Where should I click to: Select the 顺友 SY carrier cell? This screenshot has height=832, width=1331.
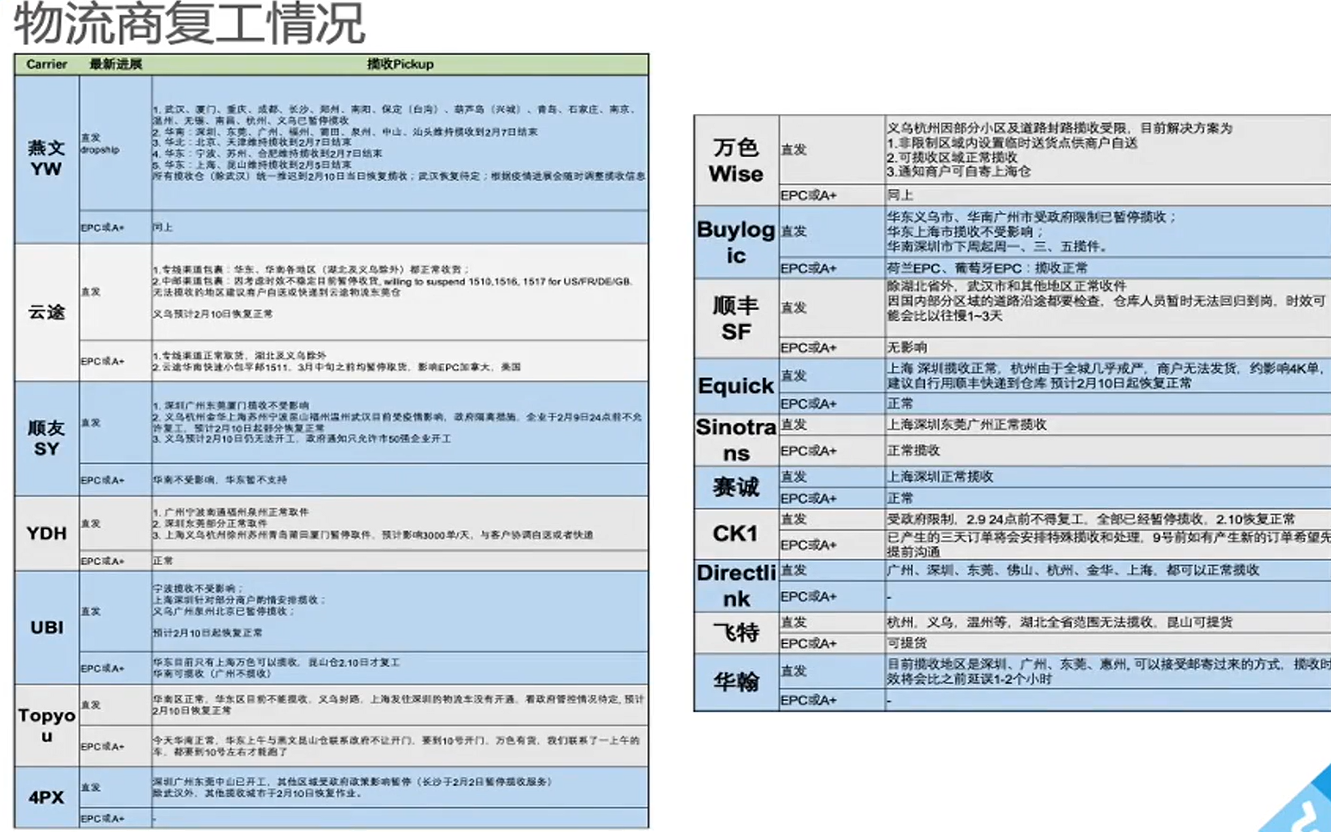pyautogui.click(x=46, y=438)
